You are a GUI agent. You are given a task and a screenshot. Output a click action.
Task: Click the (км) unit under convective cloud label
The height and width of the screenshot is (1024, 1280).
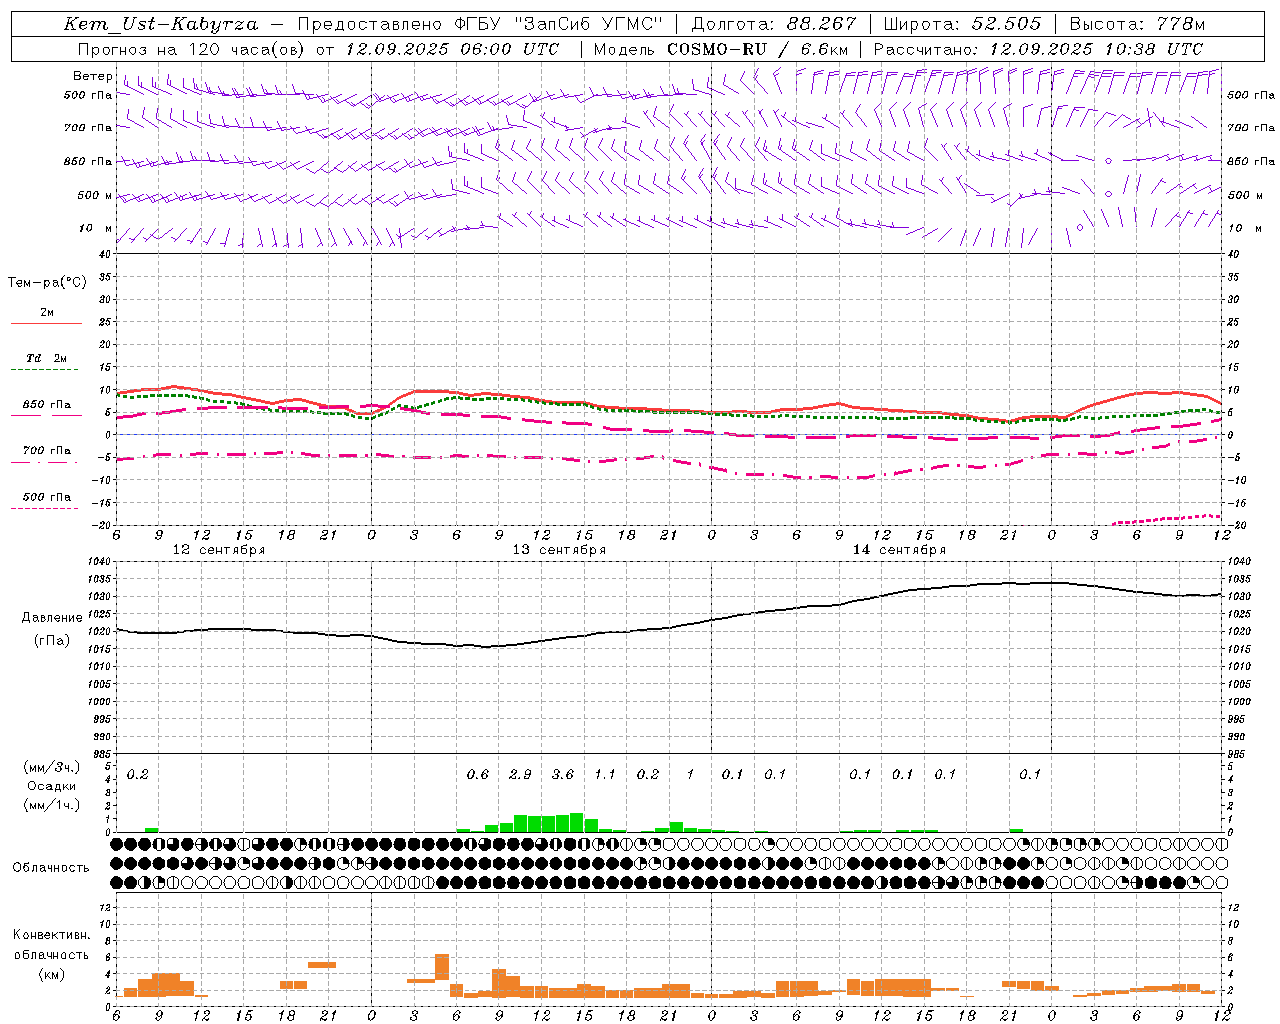(51, 974)
